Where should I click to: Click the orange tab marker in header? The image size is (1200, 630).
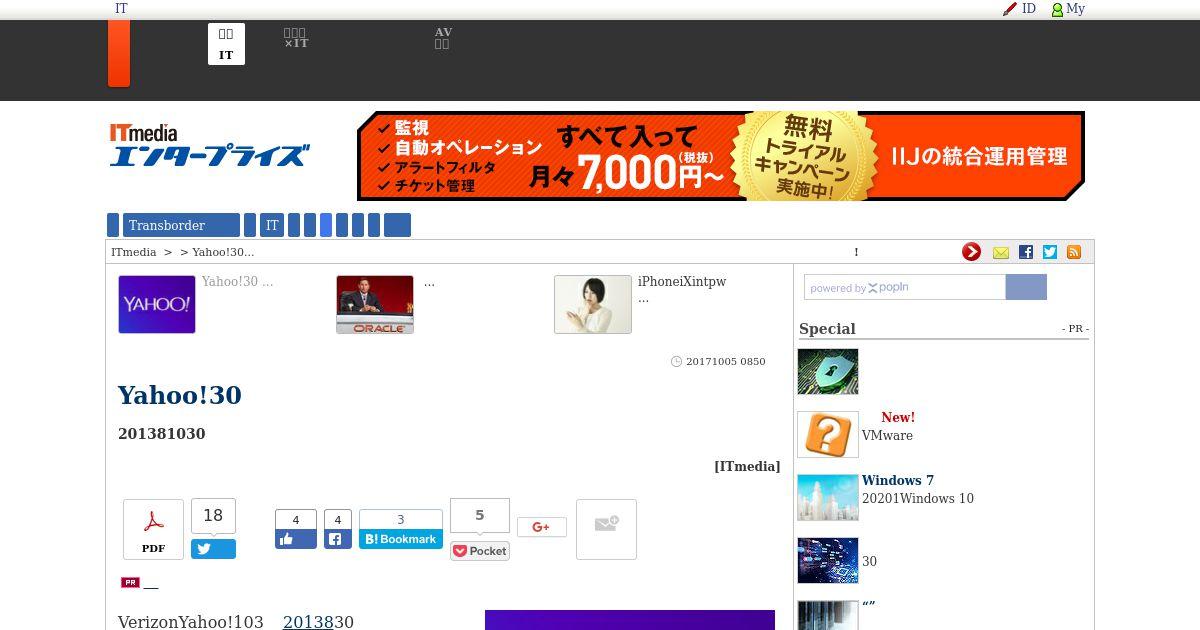119,53
